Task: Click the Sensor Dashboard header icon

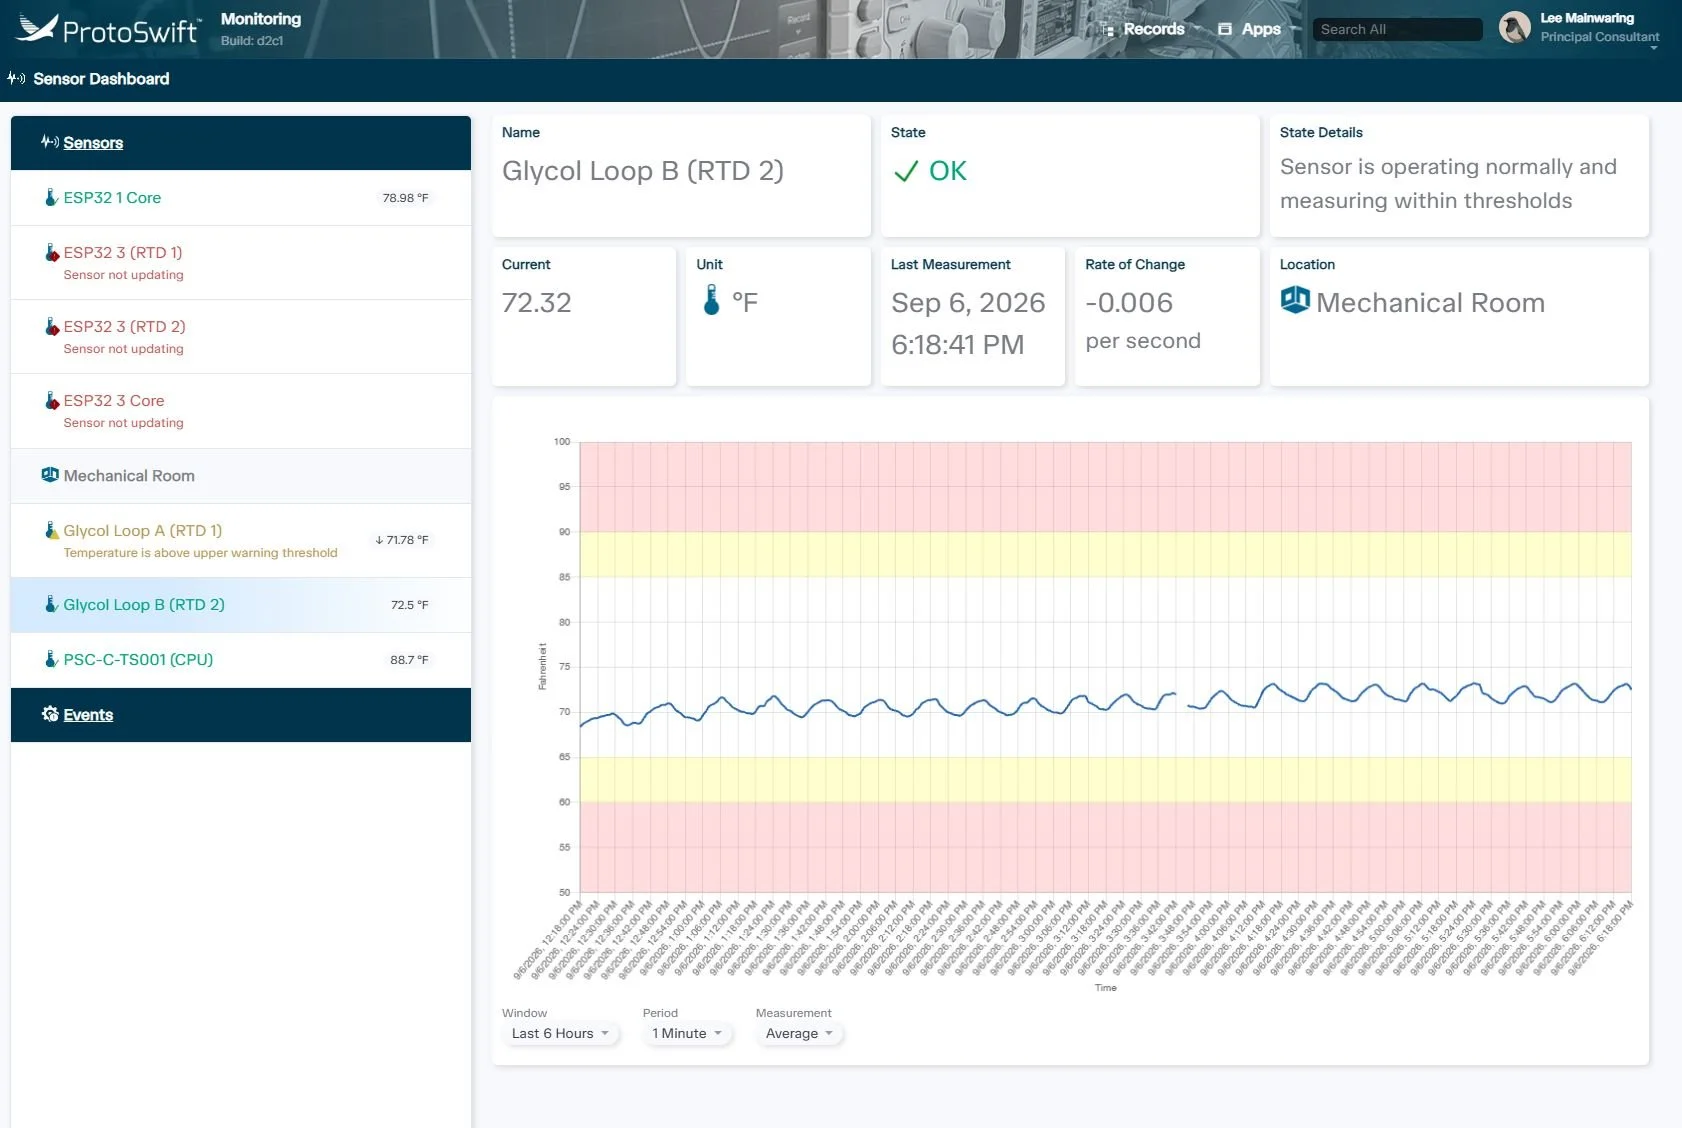Action: [x=16, y=78]
